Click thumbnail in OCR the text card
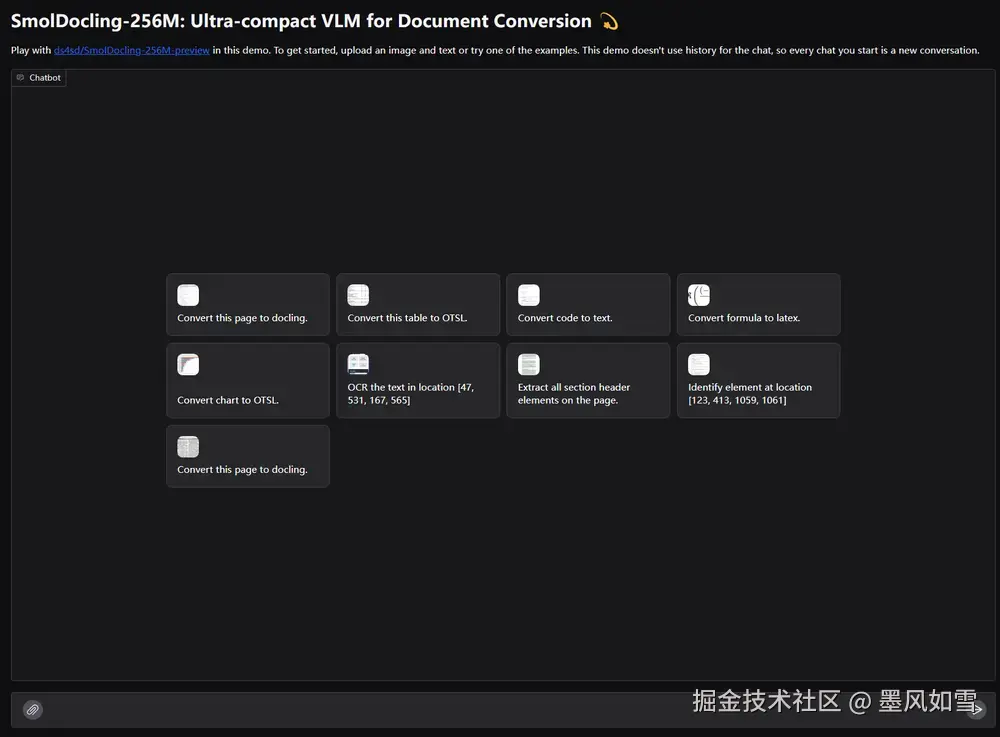 (358, 365)
